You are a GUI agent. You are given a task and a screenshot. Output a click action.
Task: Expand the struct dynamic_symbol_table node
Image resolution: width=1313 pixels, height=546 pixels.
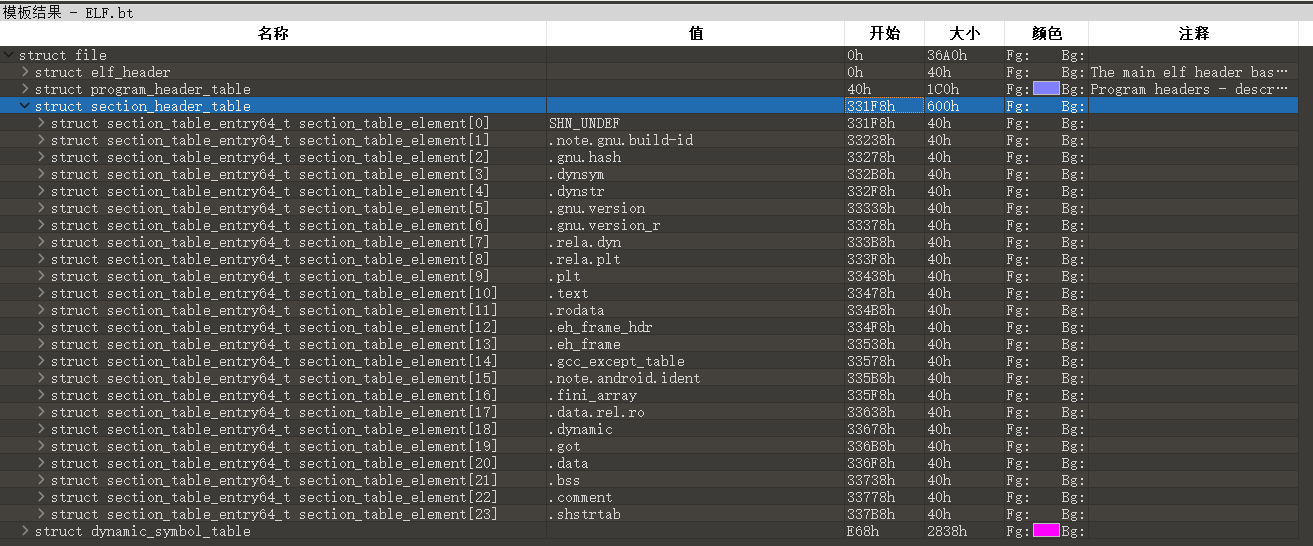click(25, 532)
